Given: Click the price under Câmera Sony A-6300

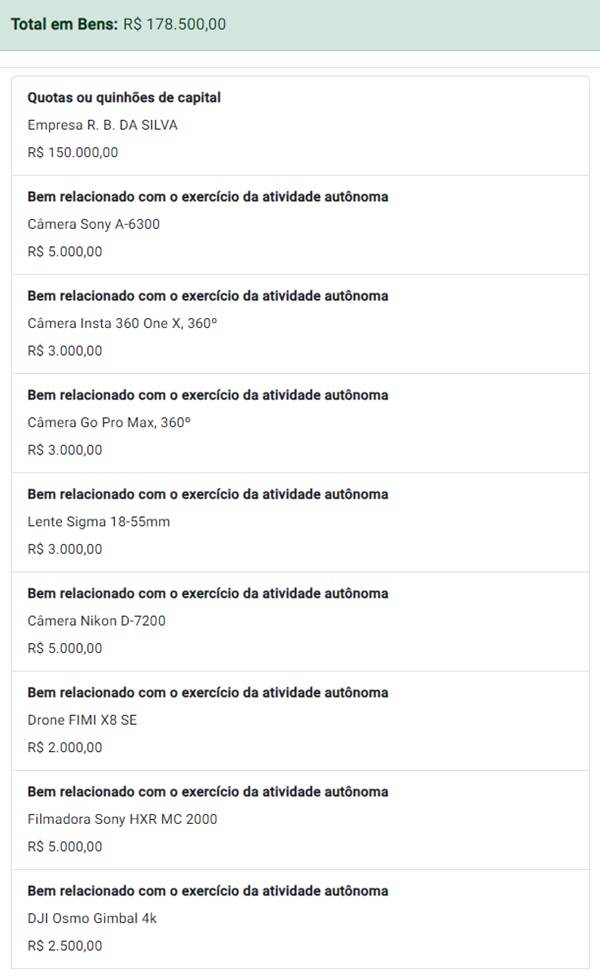Looking at the screenshot, I should 65,252.
